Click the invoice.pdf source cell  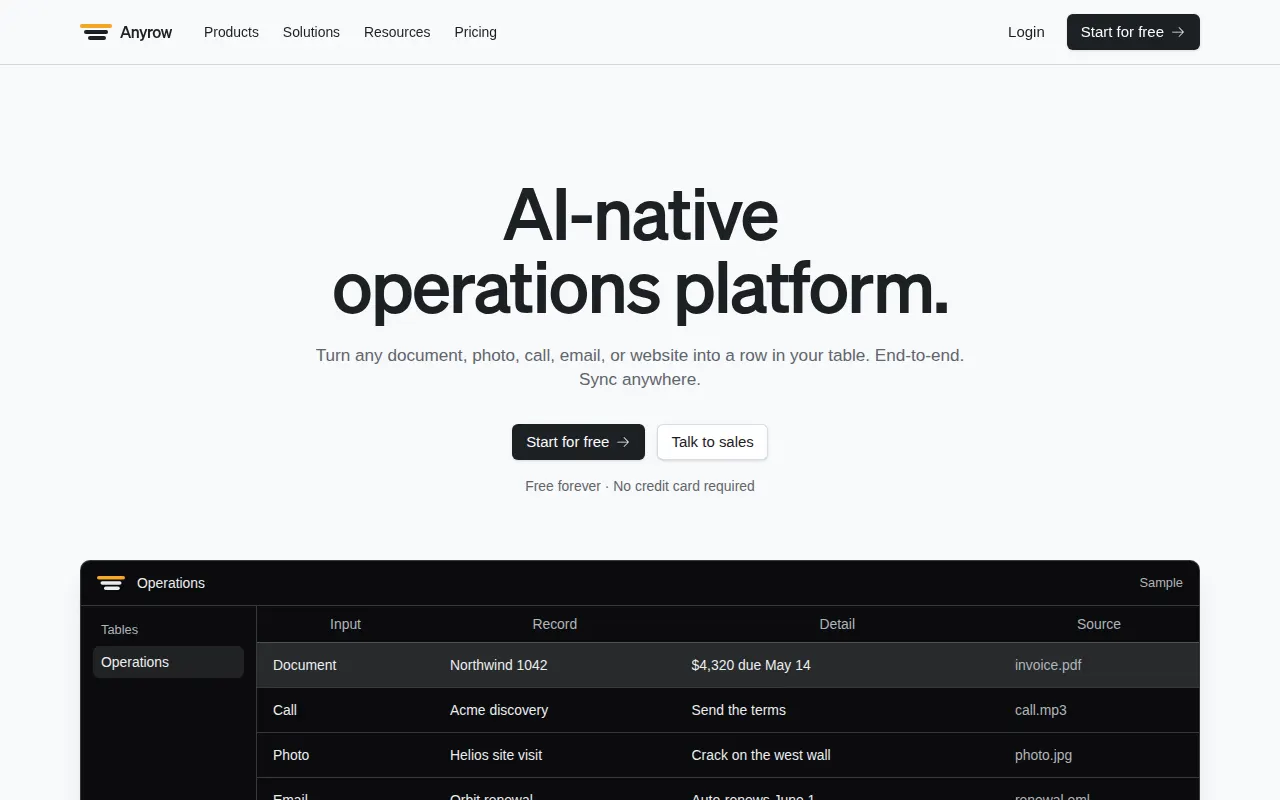pos(1099,665)
